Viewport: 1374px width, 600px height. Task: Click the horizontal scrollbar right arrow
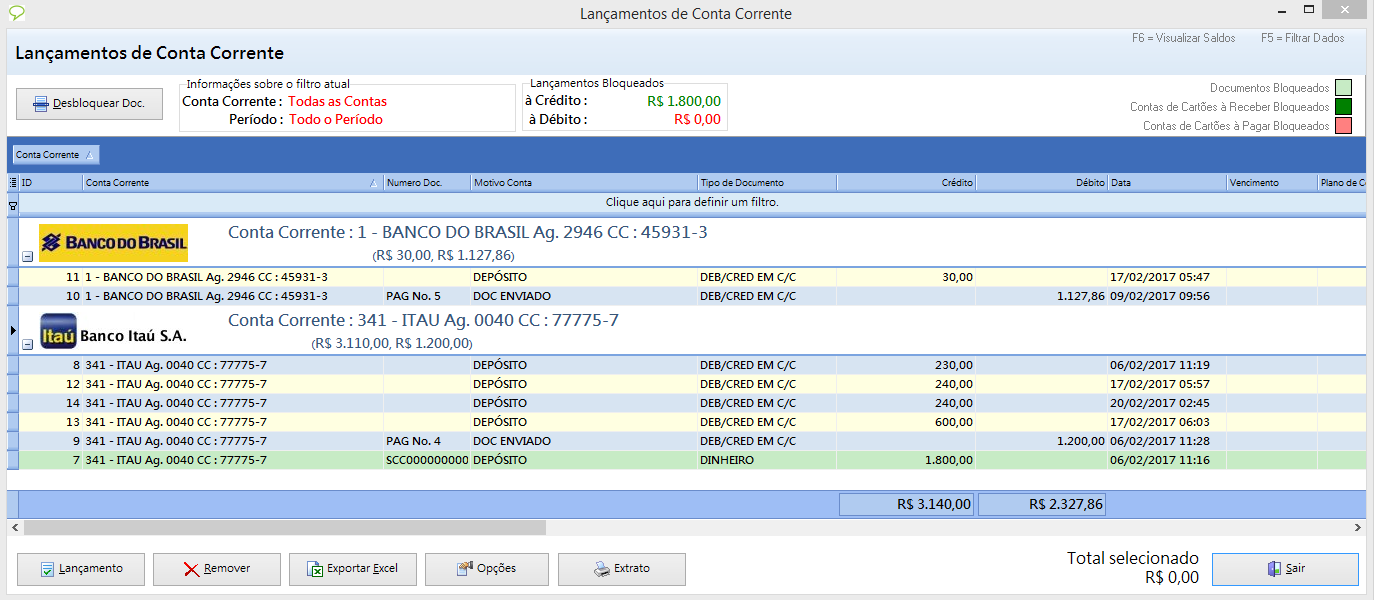[x=1357, y=527]
